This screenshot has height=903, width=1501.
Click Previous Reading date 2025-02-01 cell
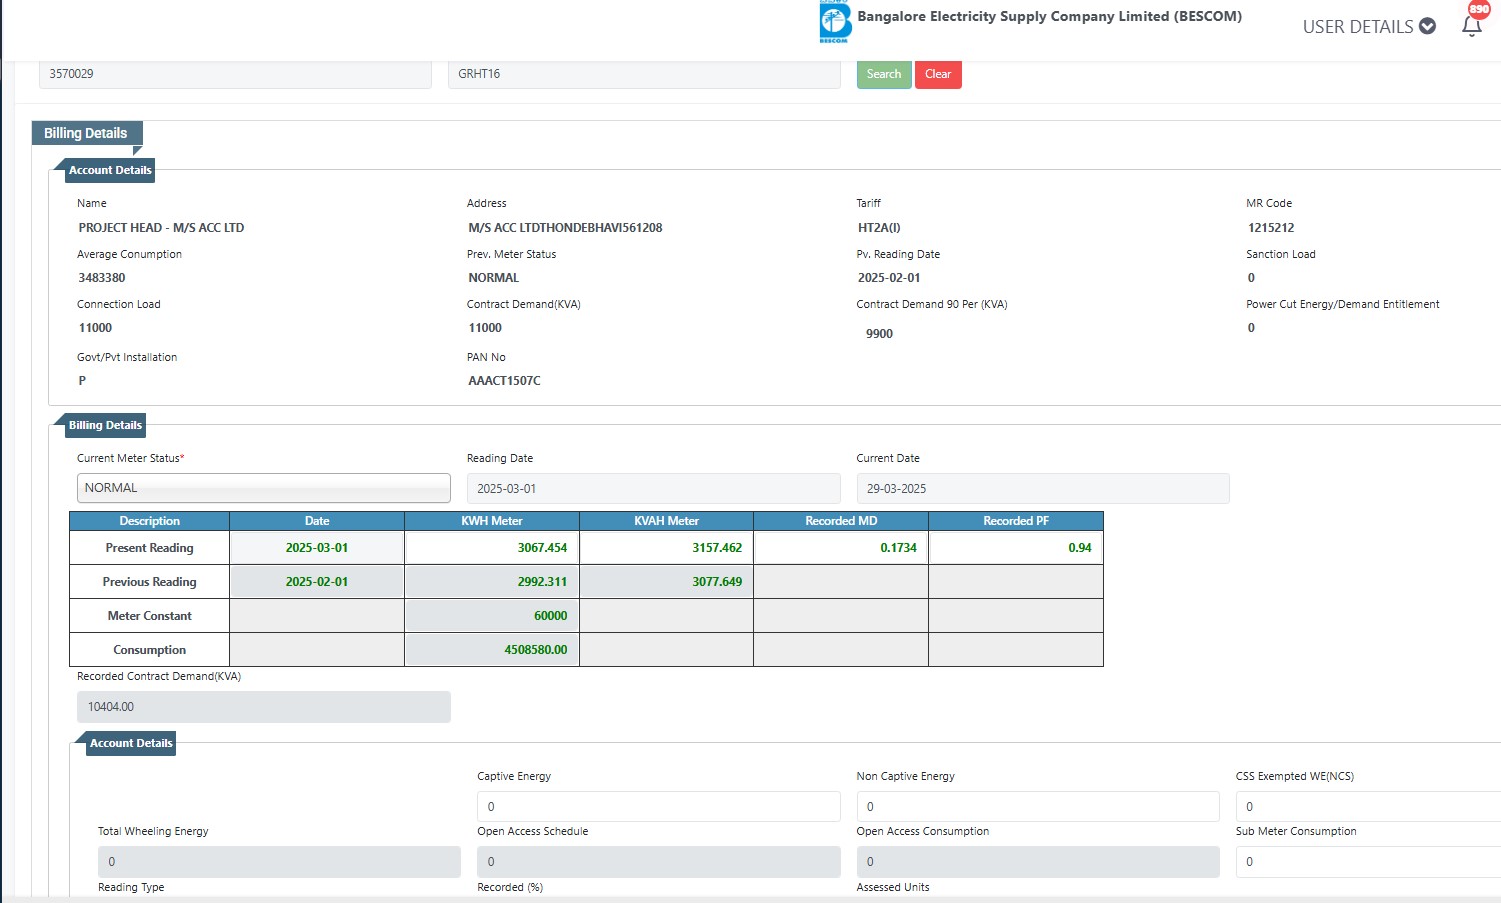pyautogui.click(x=317, y=582)
